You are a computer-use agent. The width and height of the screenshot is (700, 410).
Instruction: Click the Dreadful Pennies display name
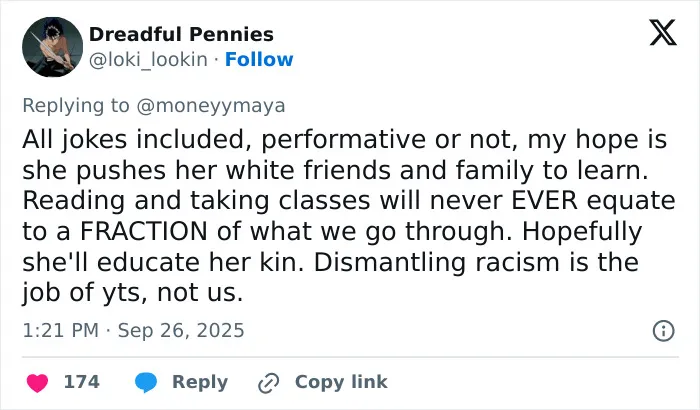[181, 34]
